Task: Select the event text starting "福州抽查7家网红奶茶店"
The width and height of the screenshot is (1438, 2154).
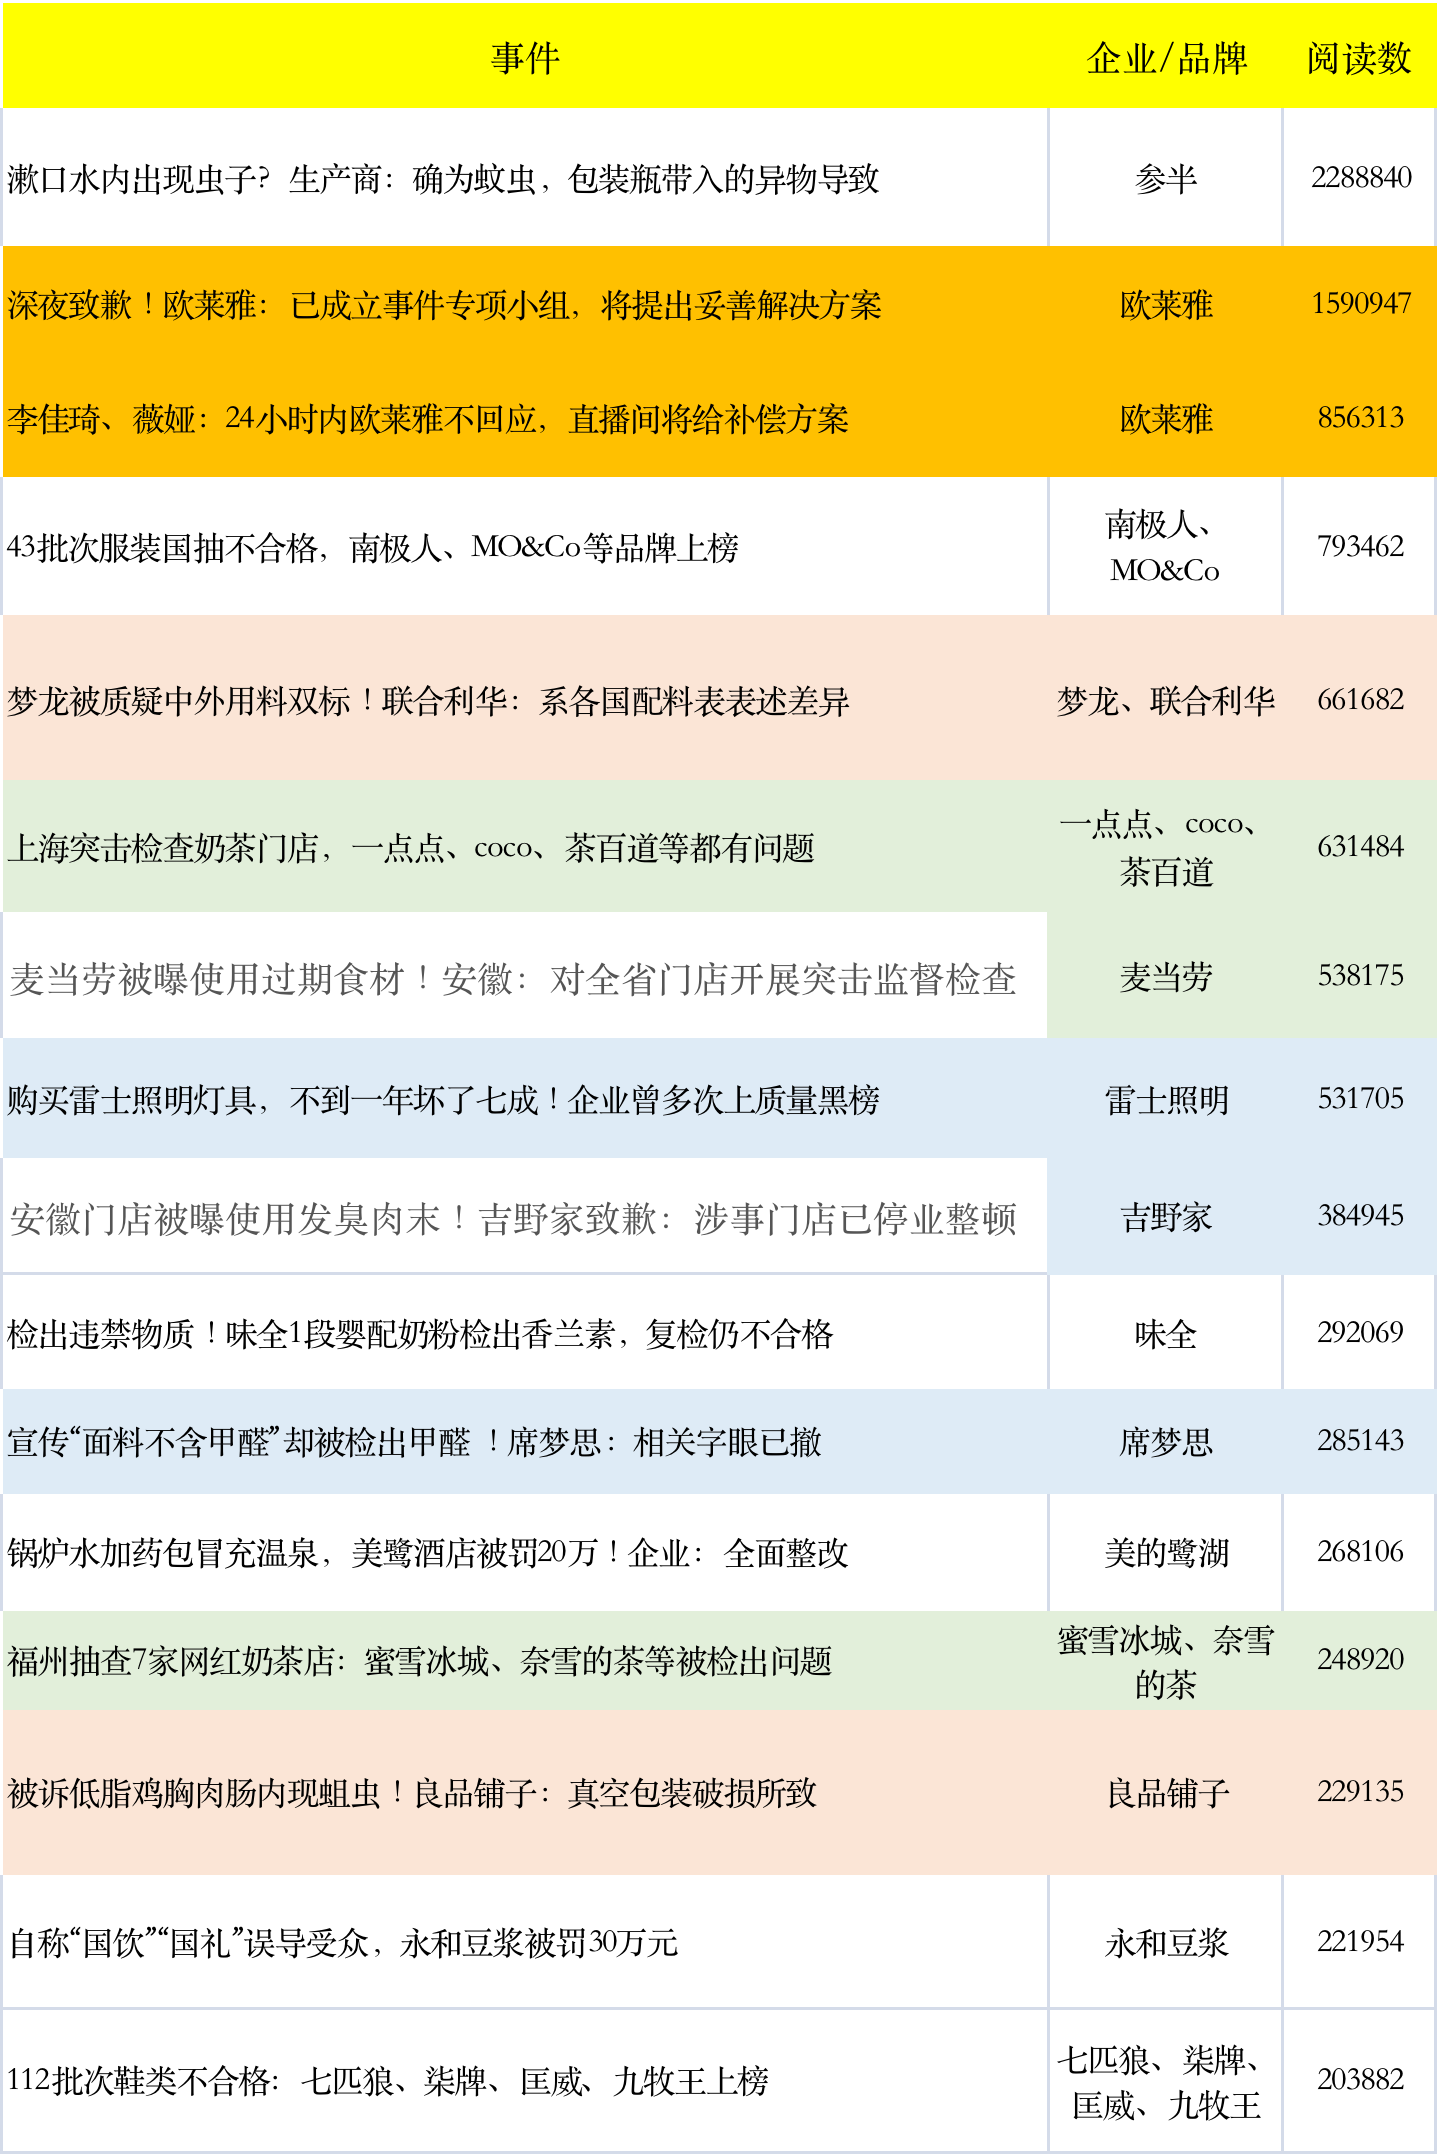Action: tap(420, 1661)
